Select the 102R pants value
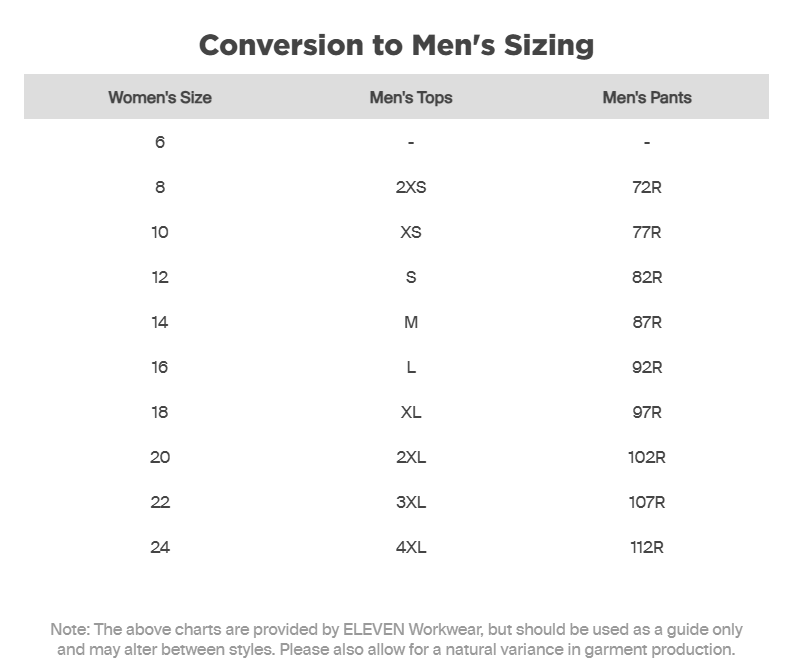The image size is (789, 667). tap(647, 457)
